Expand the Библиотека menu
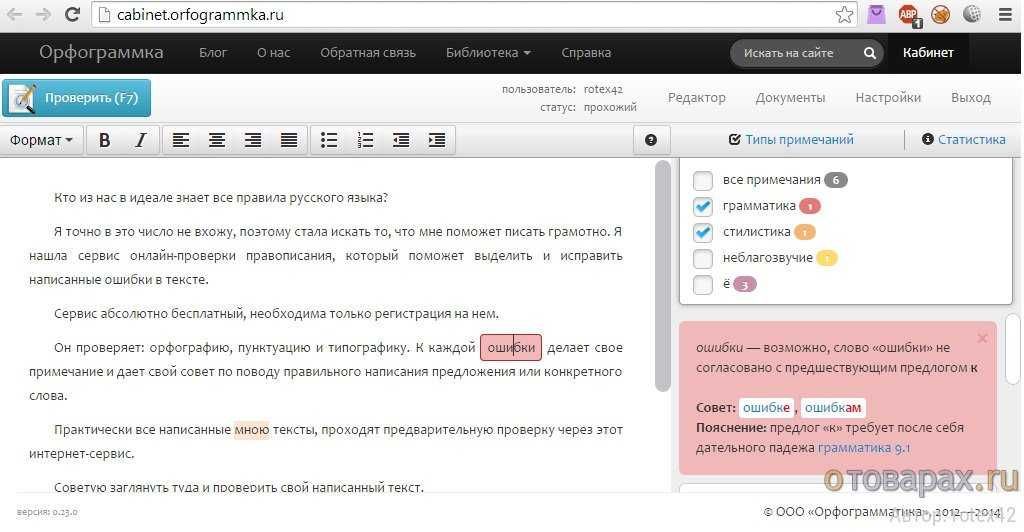The image size is (1024, 532). click(488, 53)
